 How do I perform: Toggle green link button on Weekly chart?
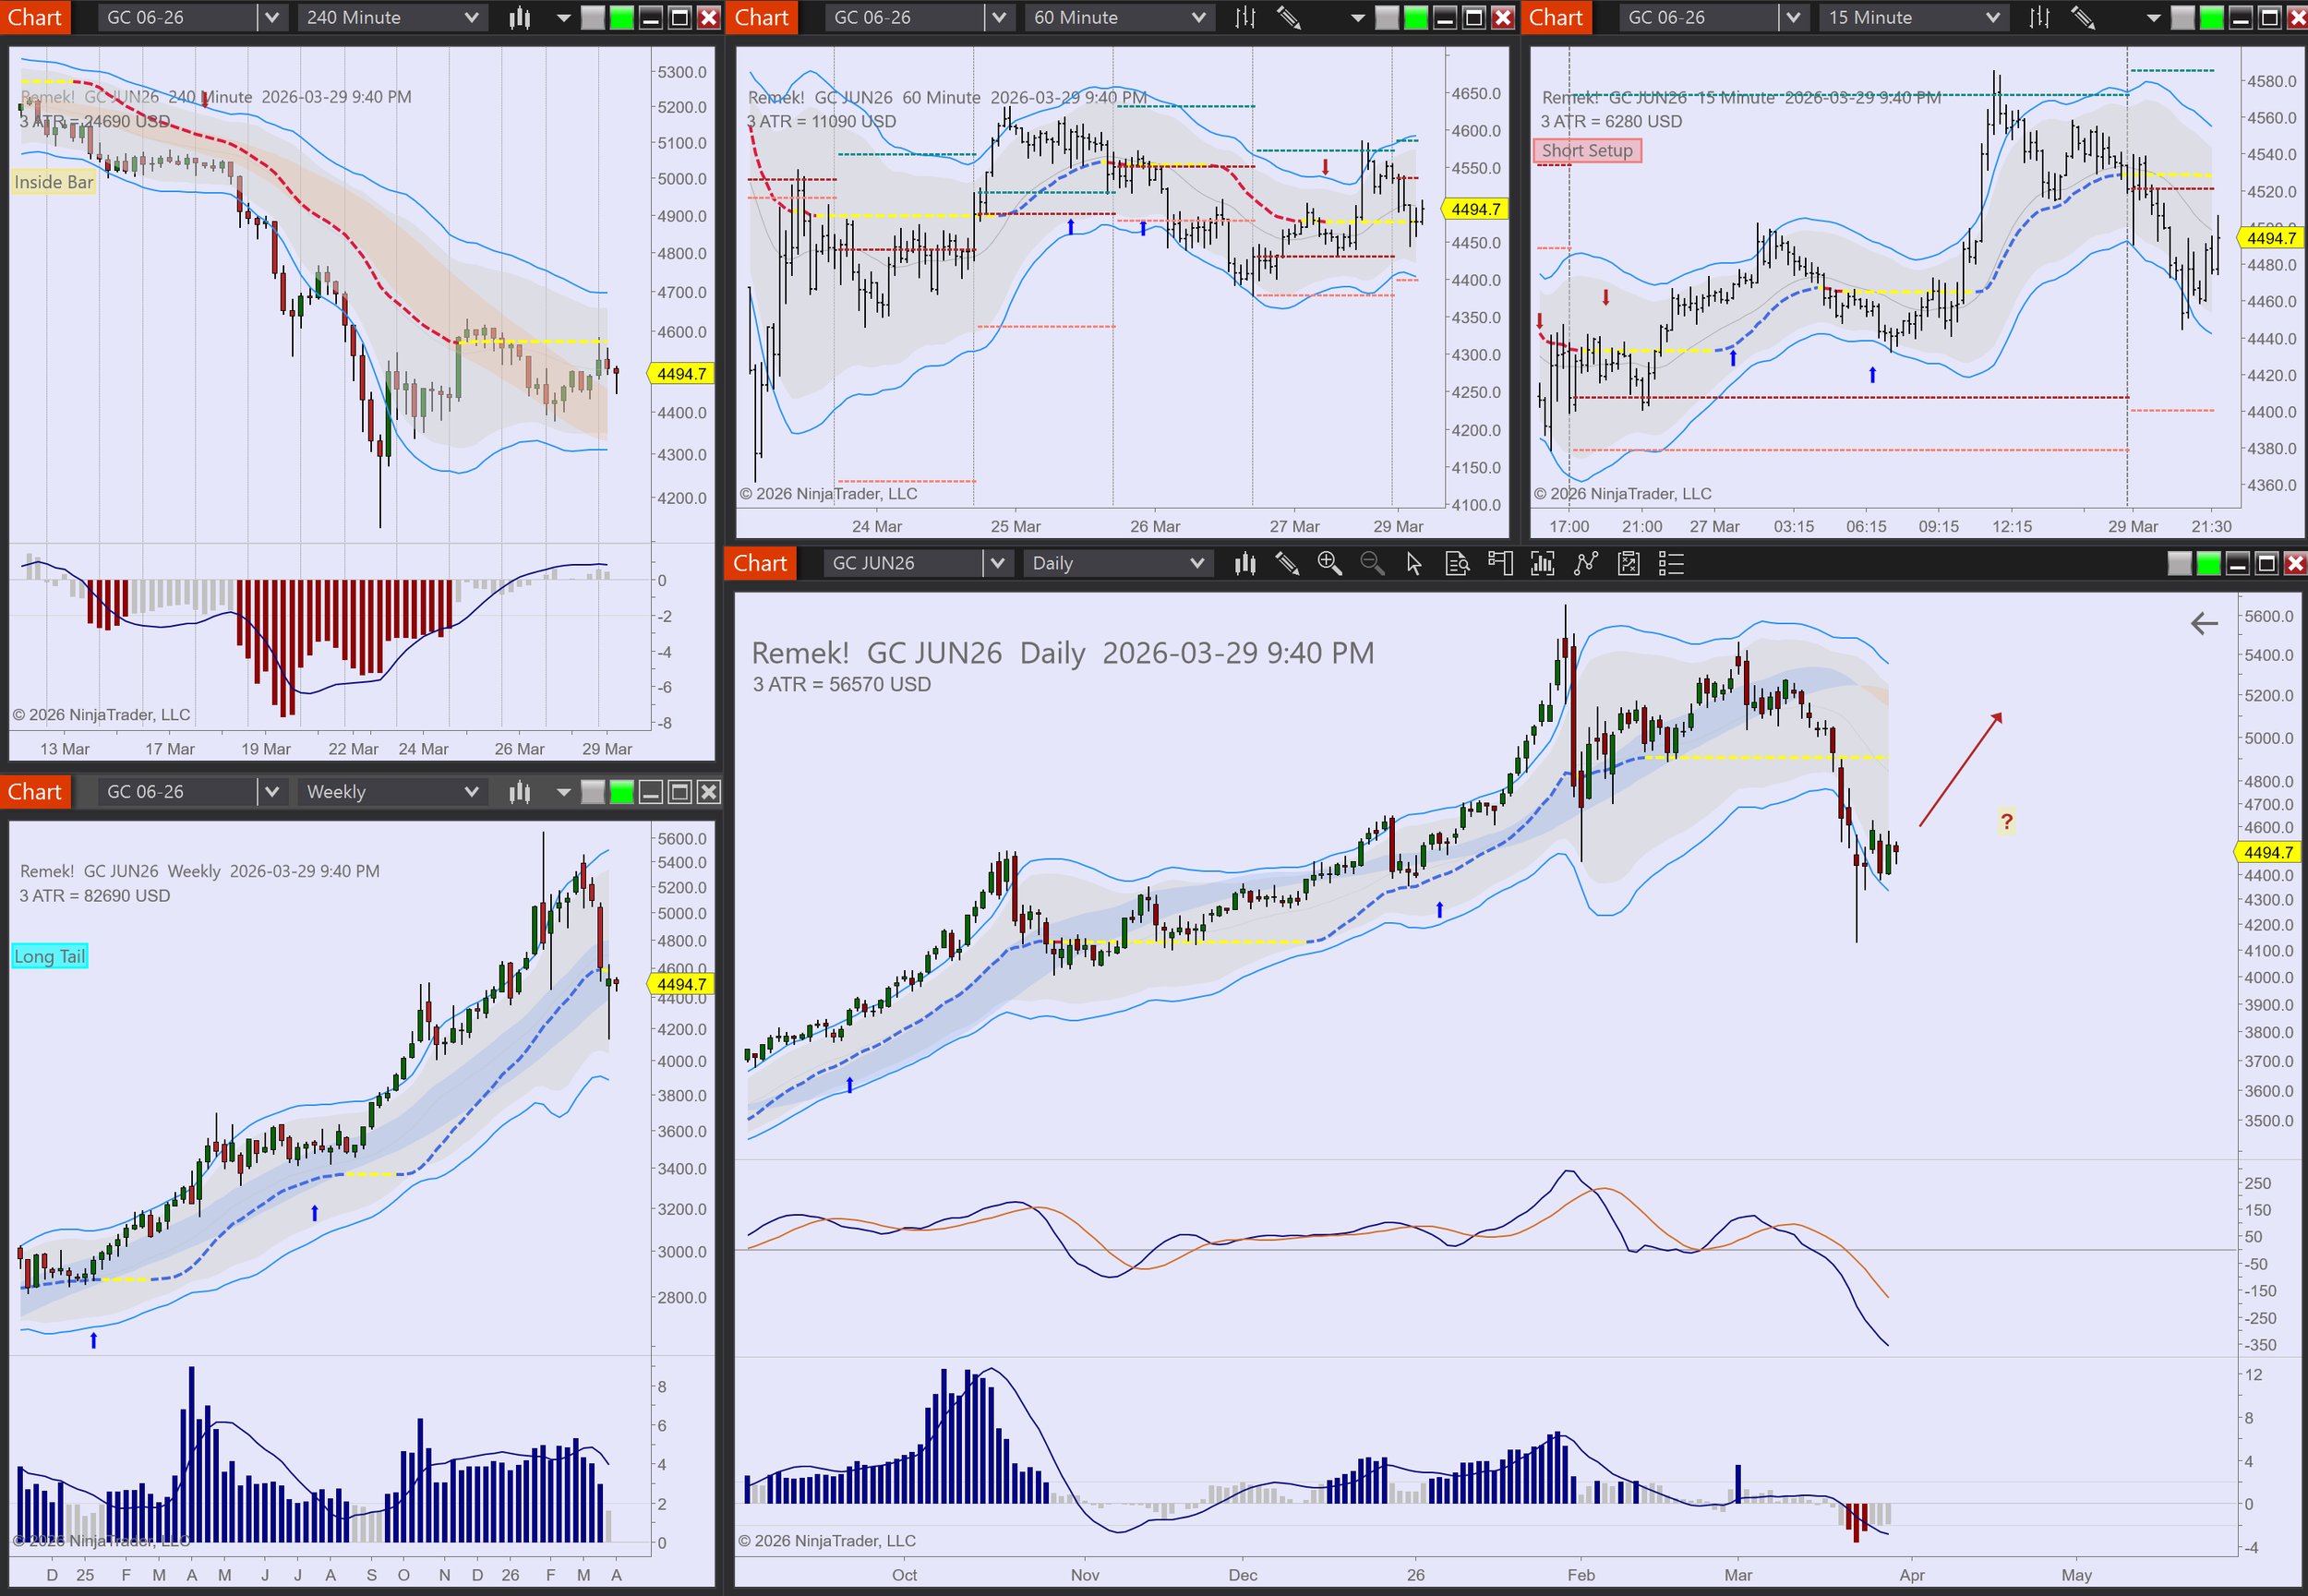[622, 792]
